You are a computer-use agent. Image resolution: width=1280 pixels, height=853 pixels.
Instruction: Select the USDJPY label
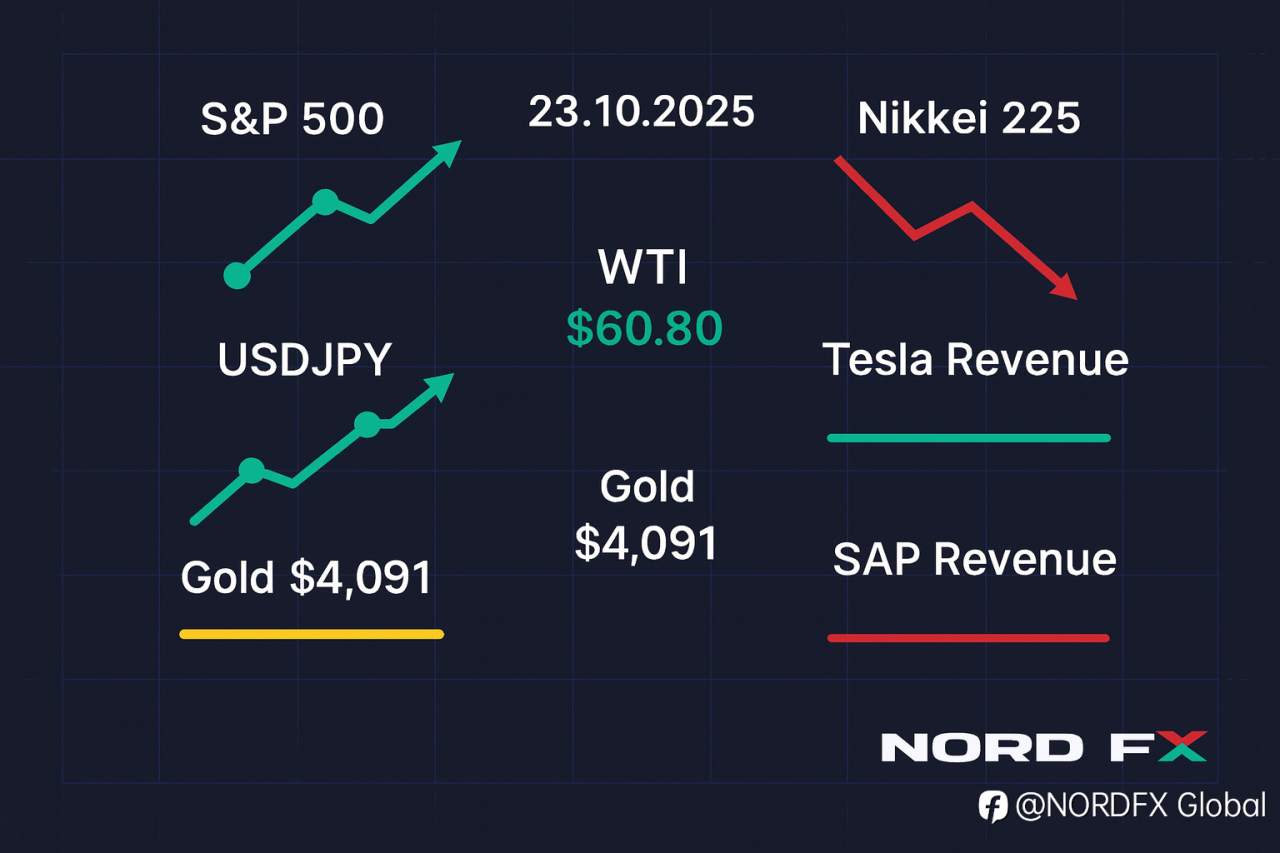click(x=304, y=360)
